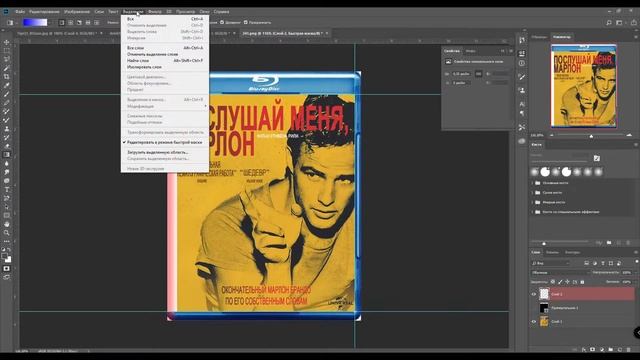Show the Прямоугольник 1 layer visibility box

[533, 308]
